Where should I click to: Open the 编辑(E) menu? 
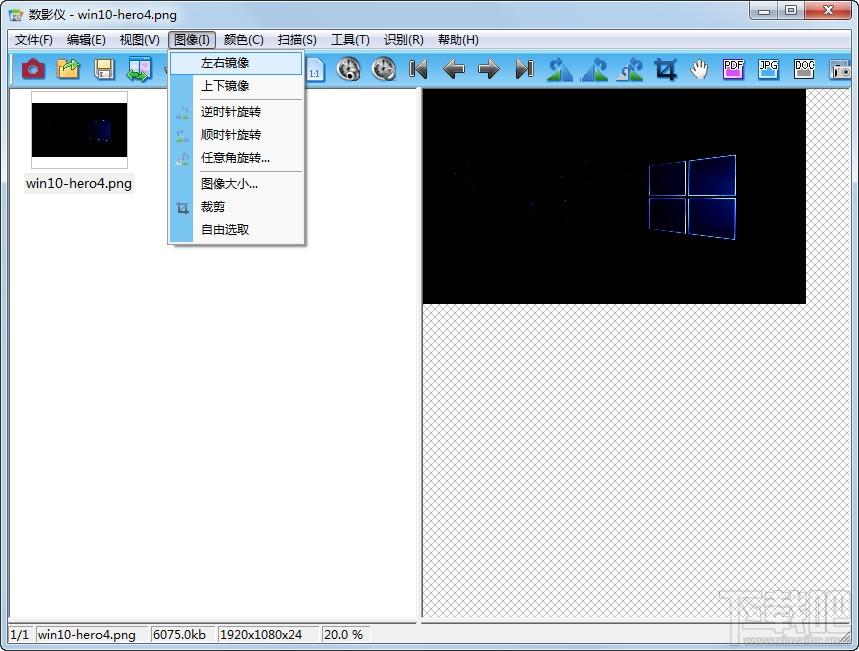point(86,40)
